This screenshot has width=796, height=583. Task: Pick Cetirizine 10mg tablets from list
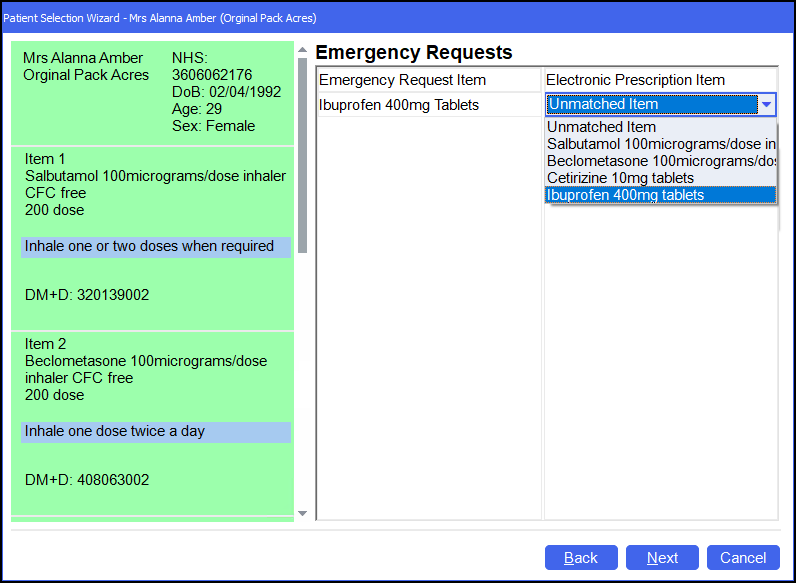coord(620,178)
